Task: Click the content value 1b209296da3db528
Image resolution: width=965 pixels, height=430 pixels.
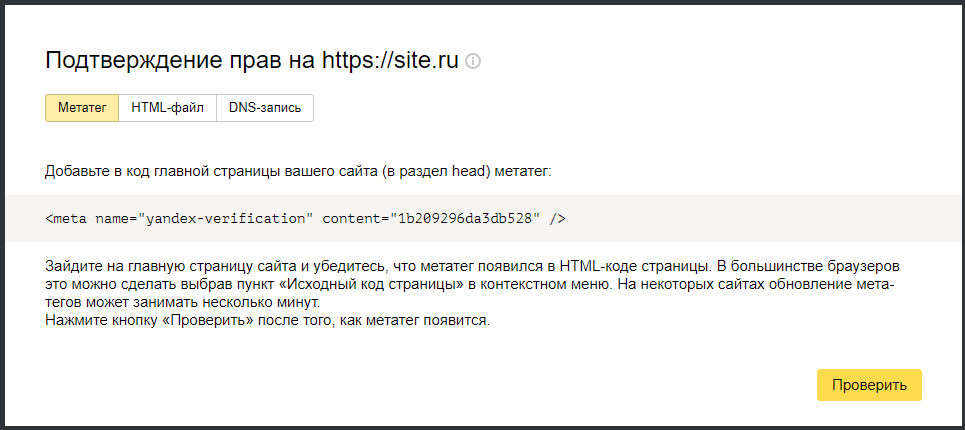Action: click(x=464, y=218)
